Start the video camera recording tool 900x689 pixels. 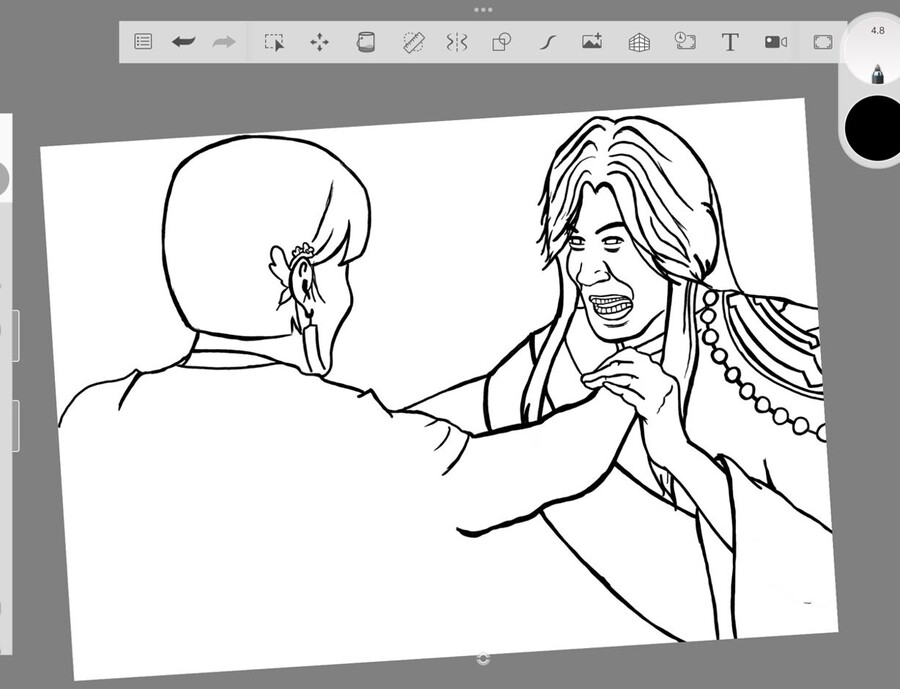click(x=776, y=42)
